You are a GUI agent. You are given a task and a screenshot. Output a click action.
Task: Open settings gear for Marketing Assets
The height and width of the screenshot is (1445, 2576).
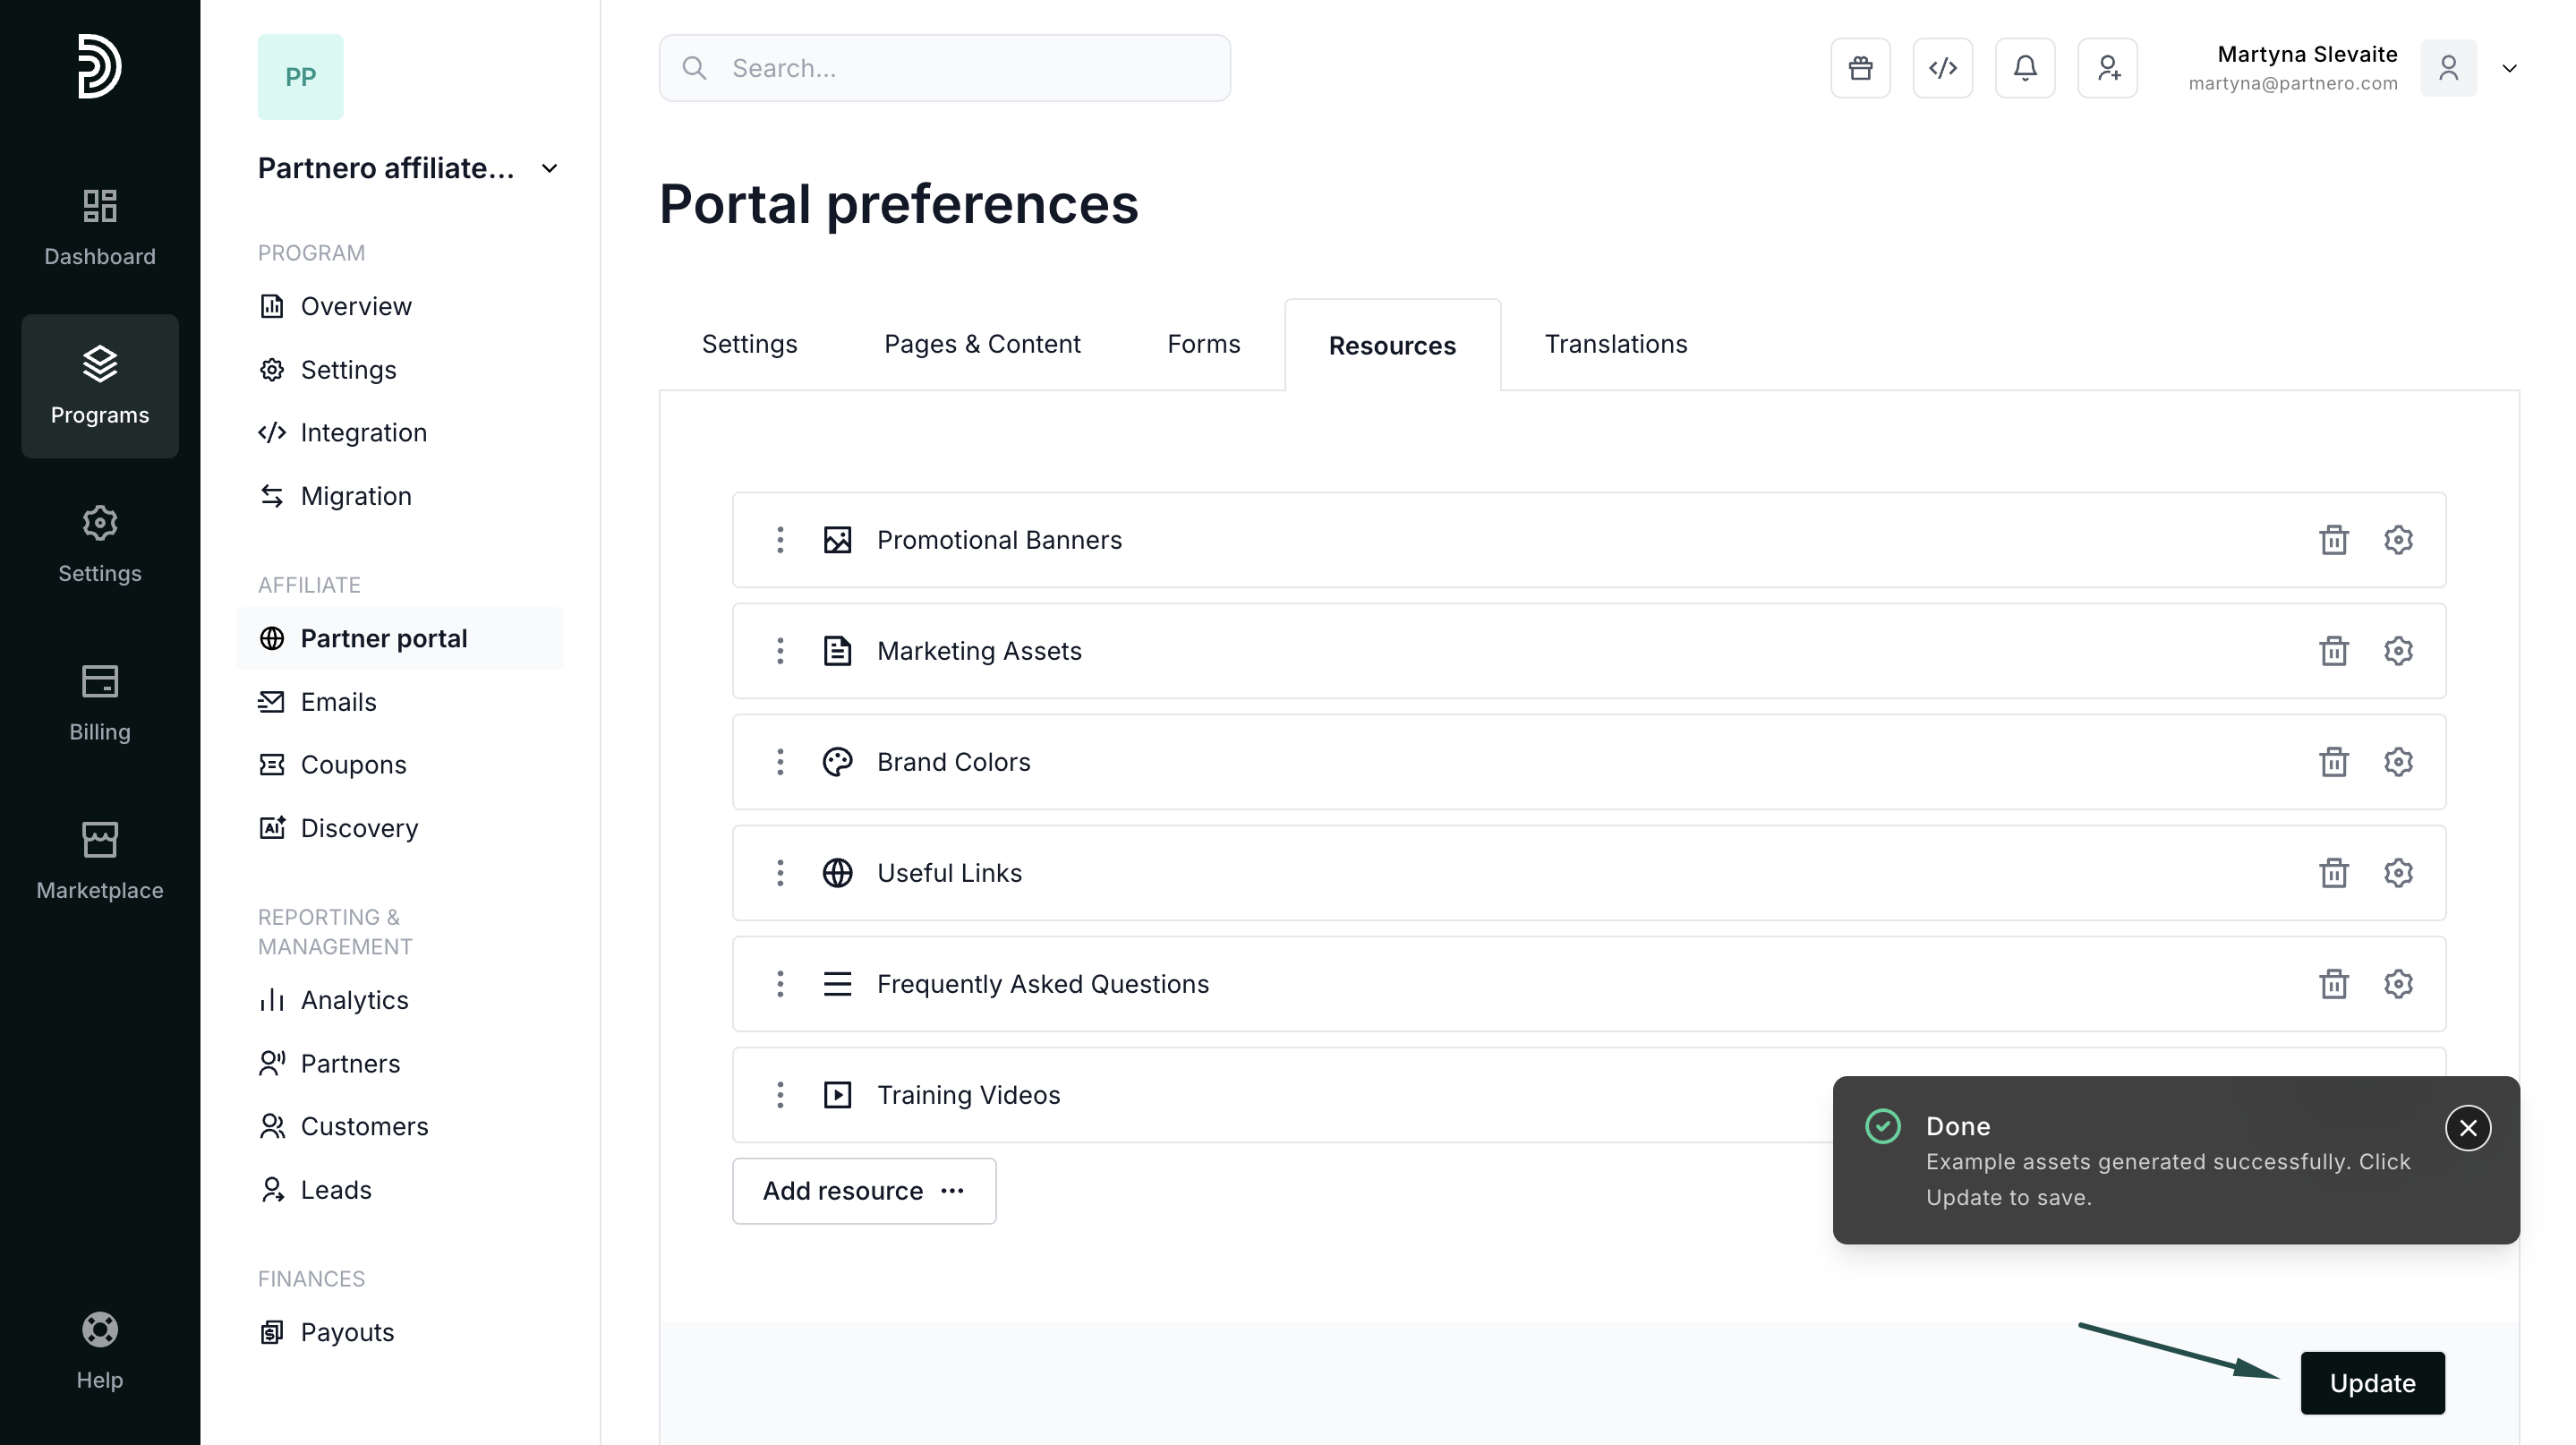(x=2397, y=651)
